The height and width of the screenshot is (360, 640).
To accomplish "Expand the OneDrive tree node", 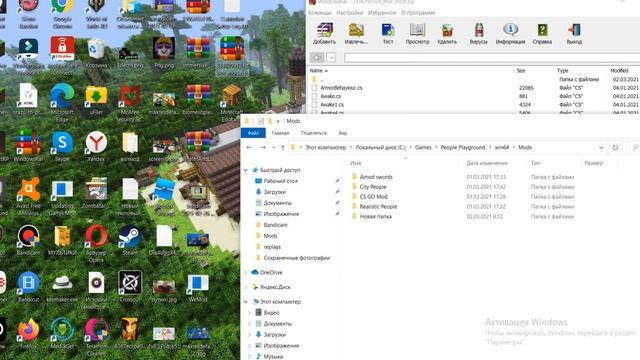I will click(x=246, y=272).
